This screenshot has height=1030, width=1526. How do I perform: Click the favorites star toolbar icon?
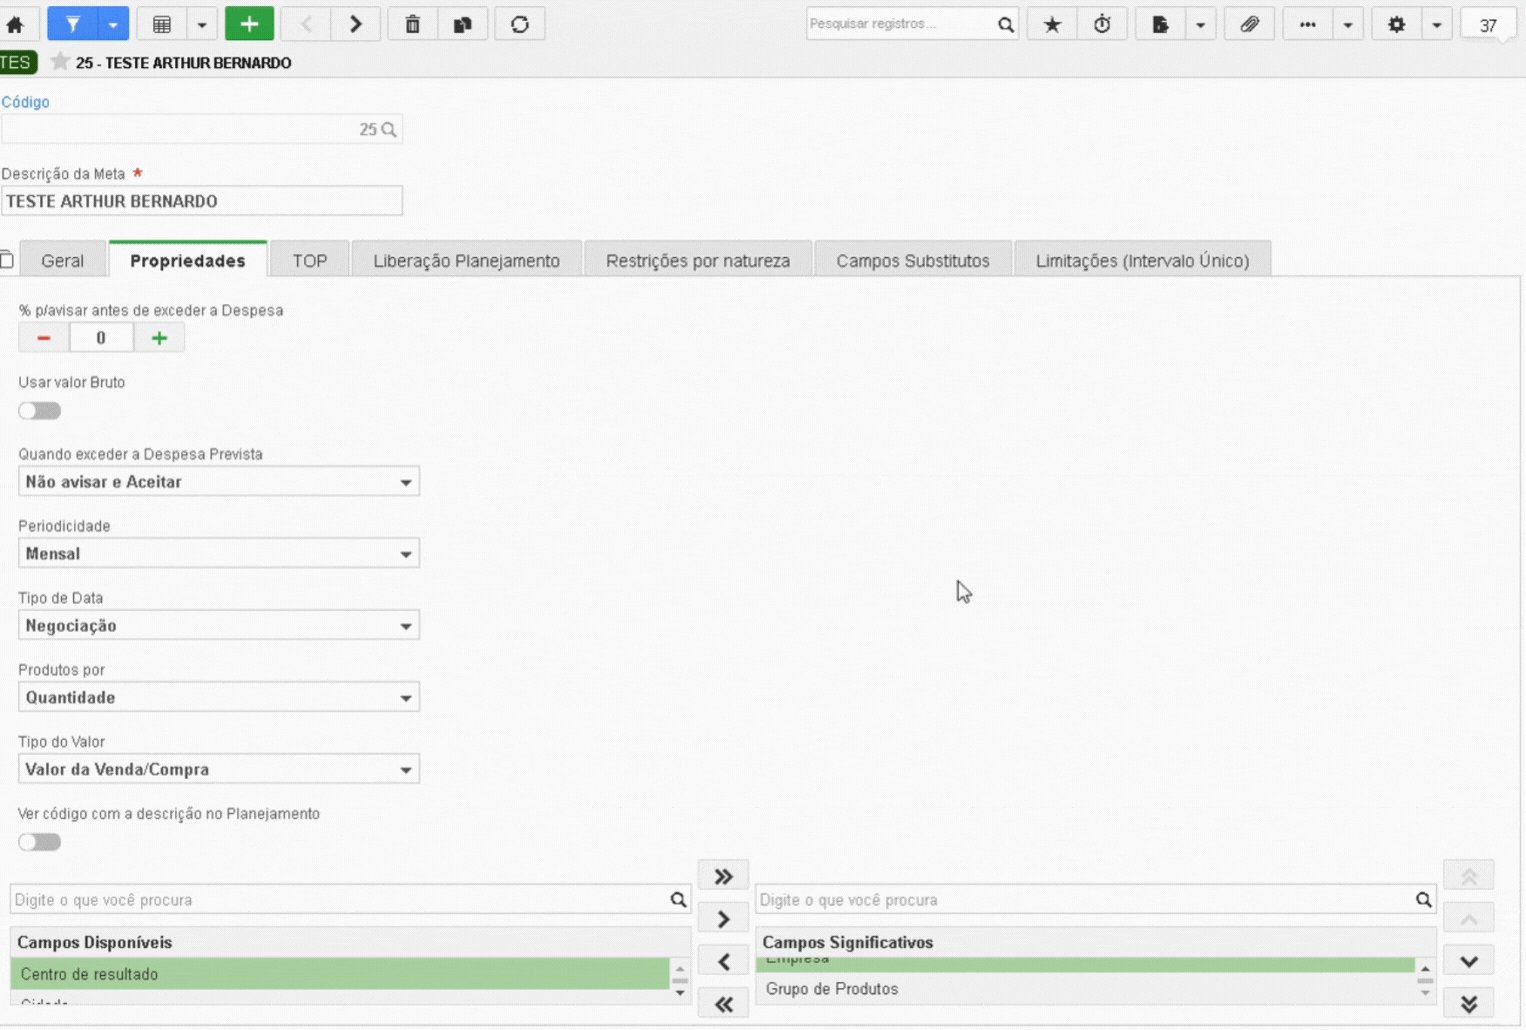[1052, 24]
